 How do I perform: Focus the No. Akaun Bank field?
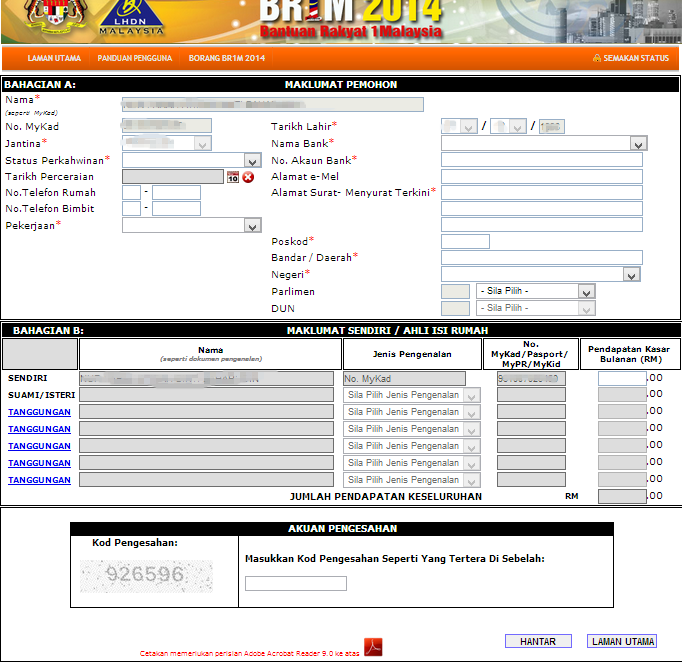click(x=542, y=160)
